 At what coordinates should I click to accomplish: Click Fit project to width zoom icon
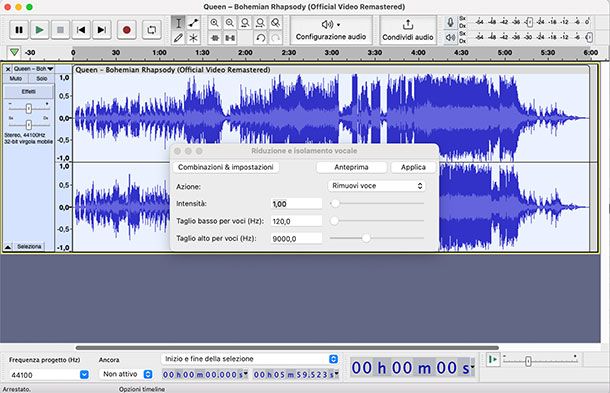click(260, 23)
